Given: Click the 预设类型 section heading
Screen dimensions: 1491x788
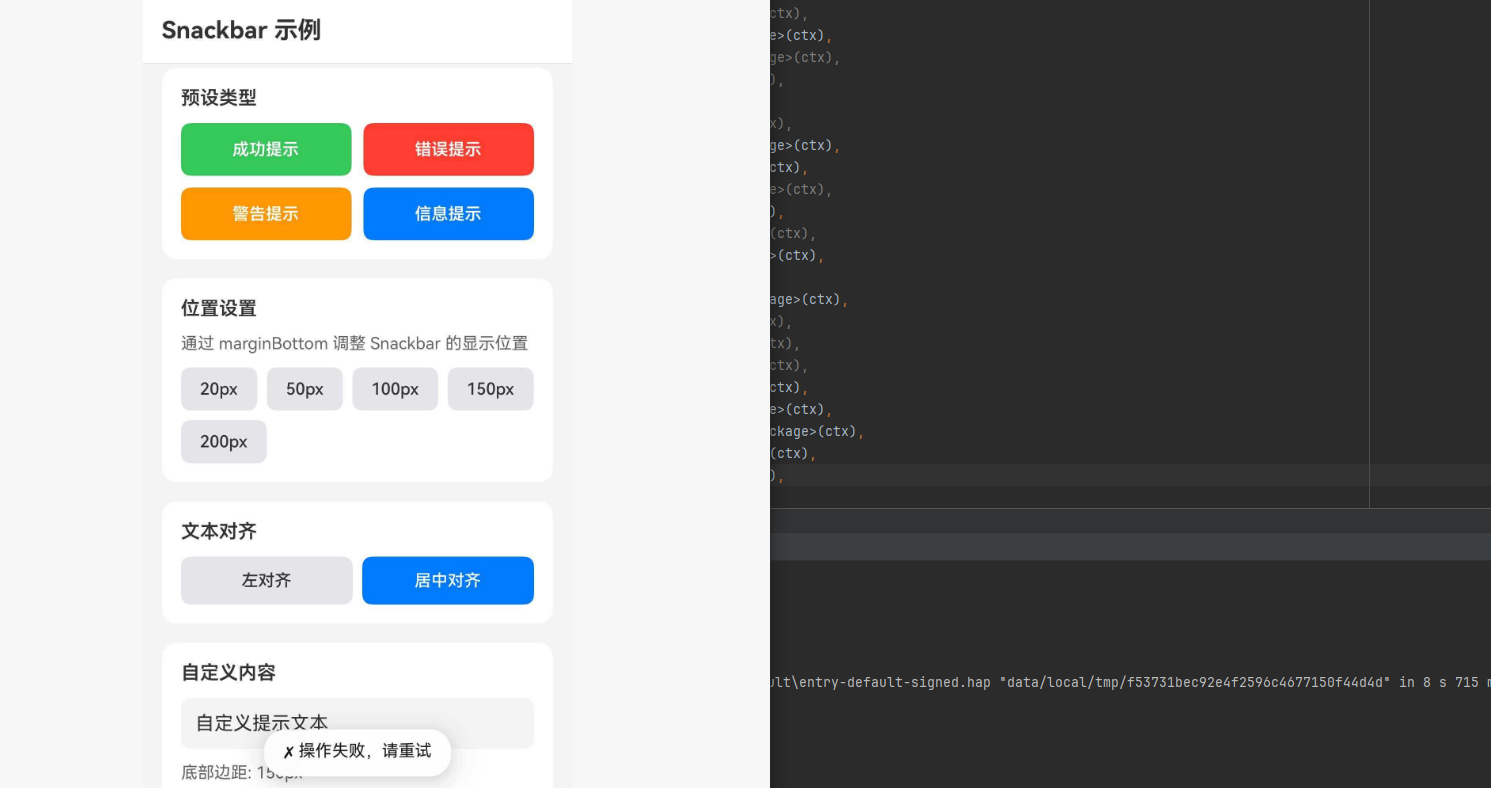Looking at the screenshot, I should tap(219, 98).
